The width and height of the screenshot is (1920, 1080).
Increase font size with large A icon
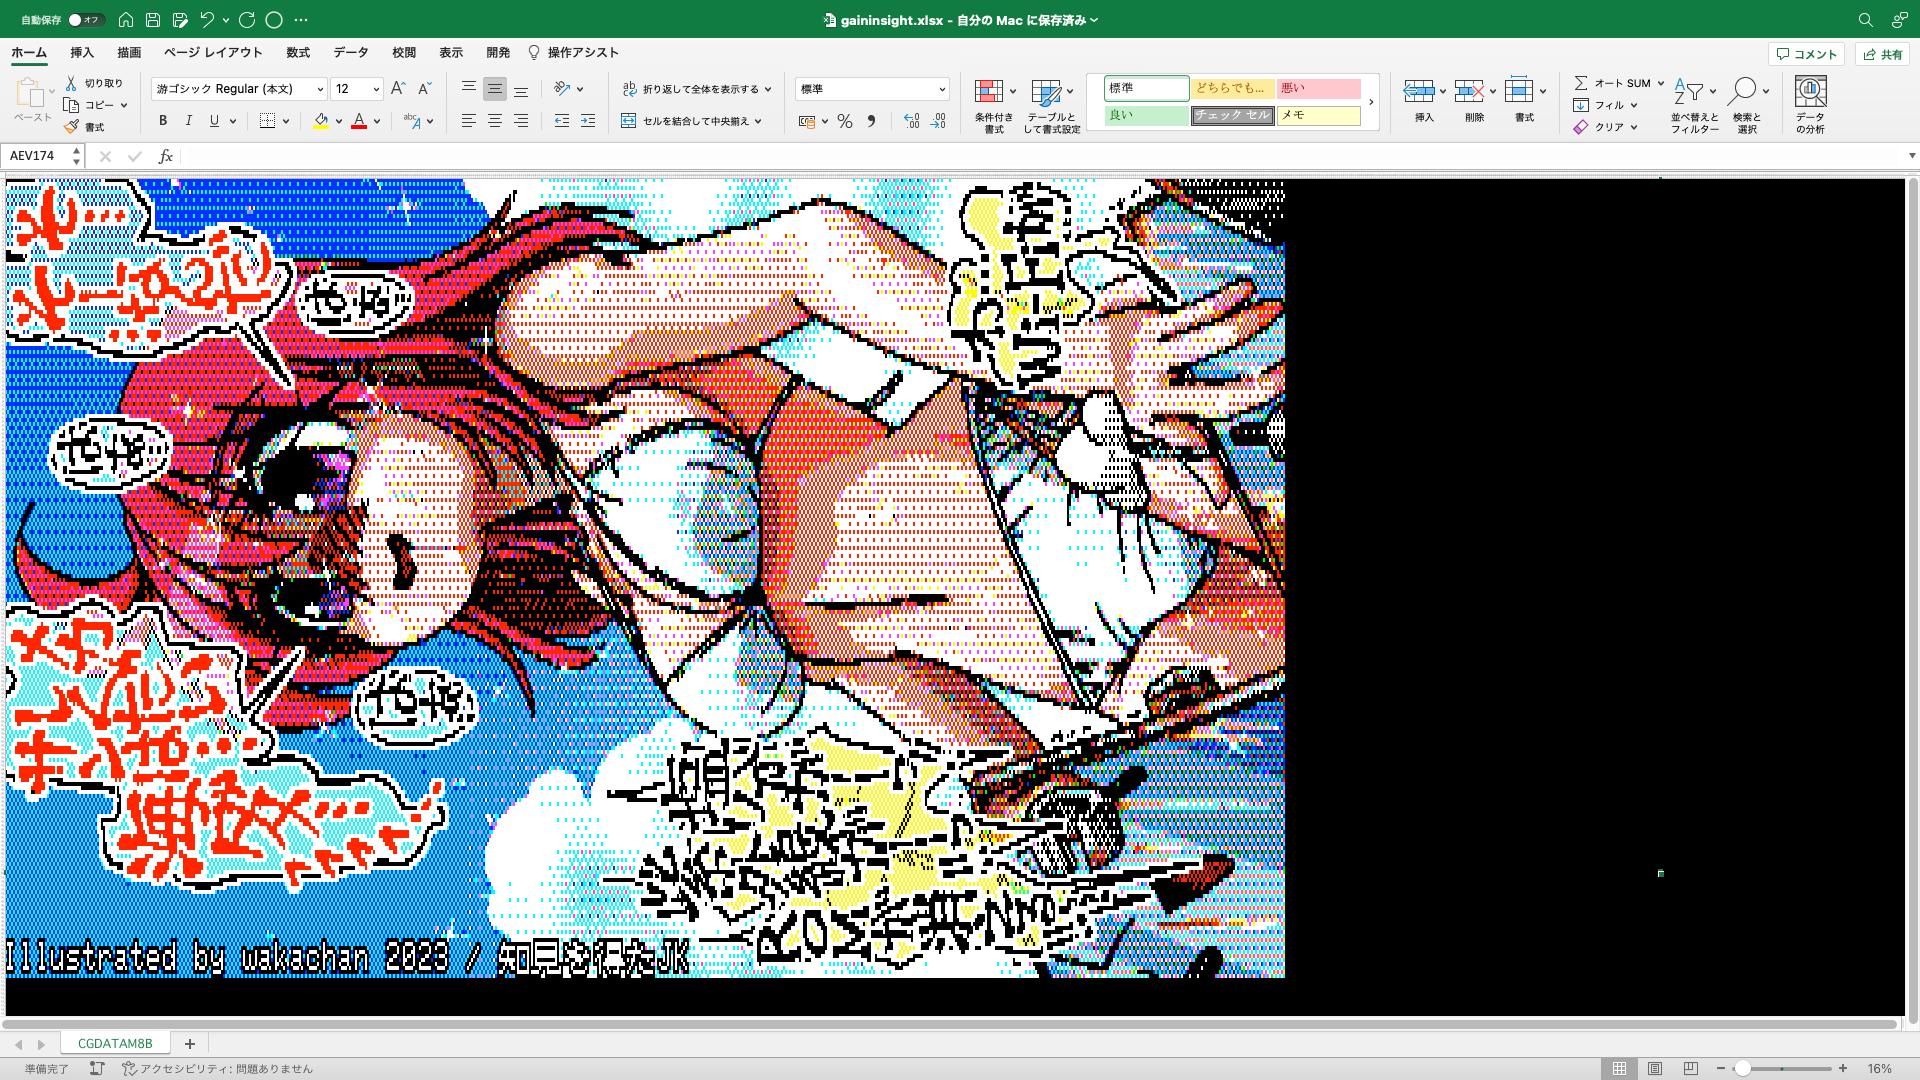(398, 89)
